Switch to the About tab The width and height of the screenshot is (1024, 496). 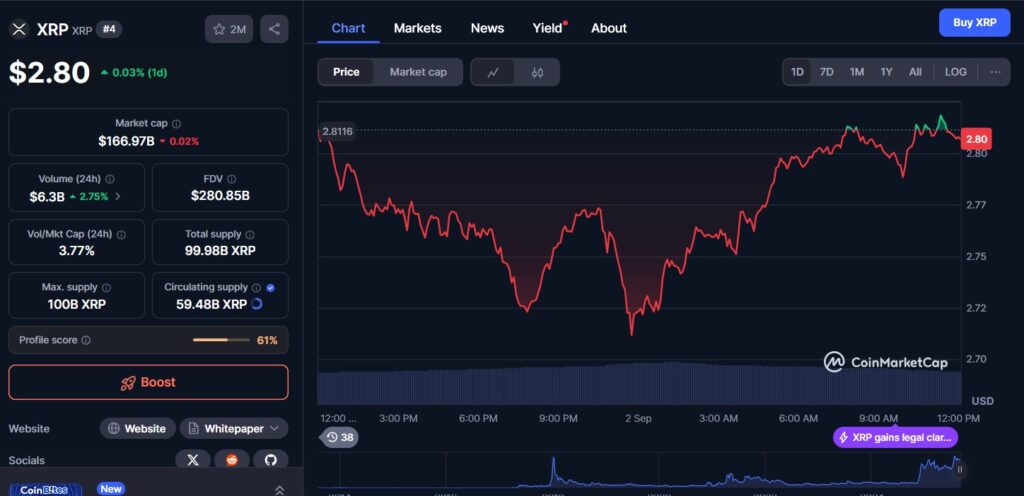pyautogui.click(x=609, y=28)
